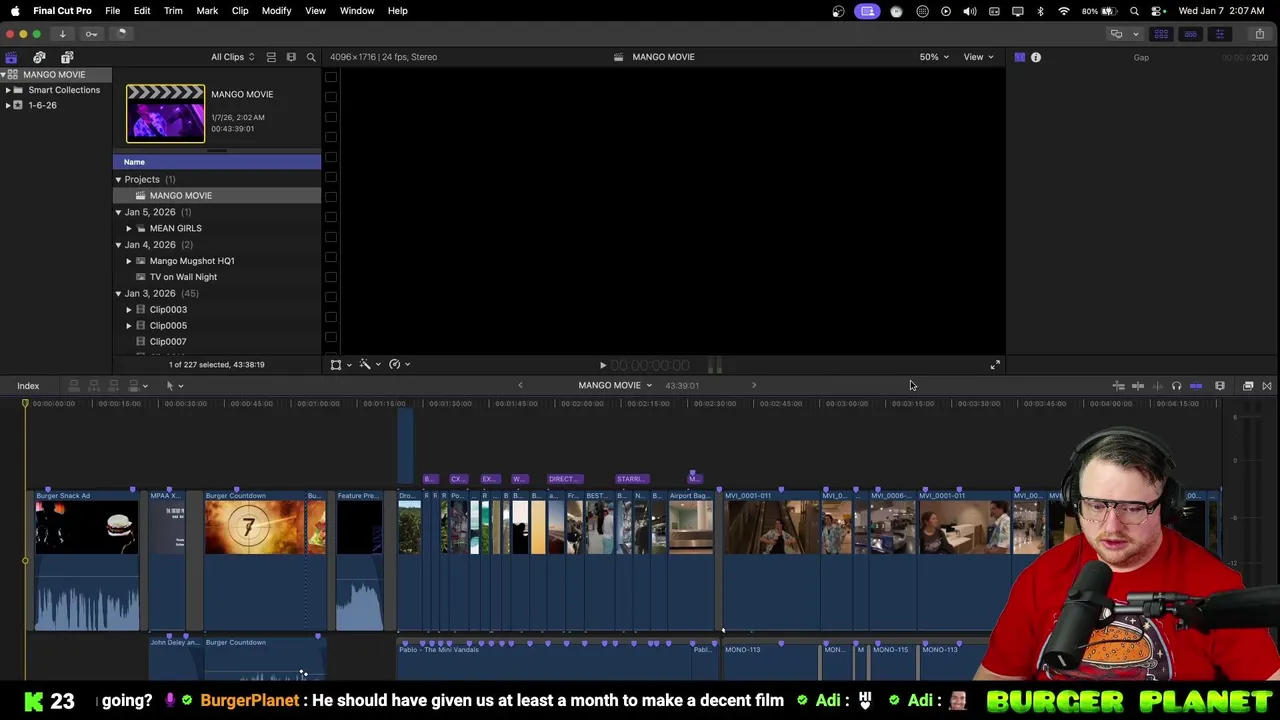
Task: Click the MANGO MOVIE project thumbnail
Action: coord(165,113)
